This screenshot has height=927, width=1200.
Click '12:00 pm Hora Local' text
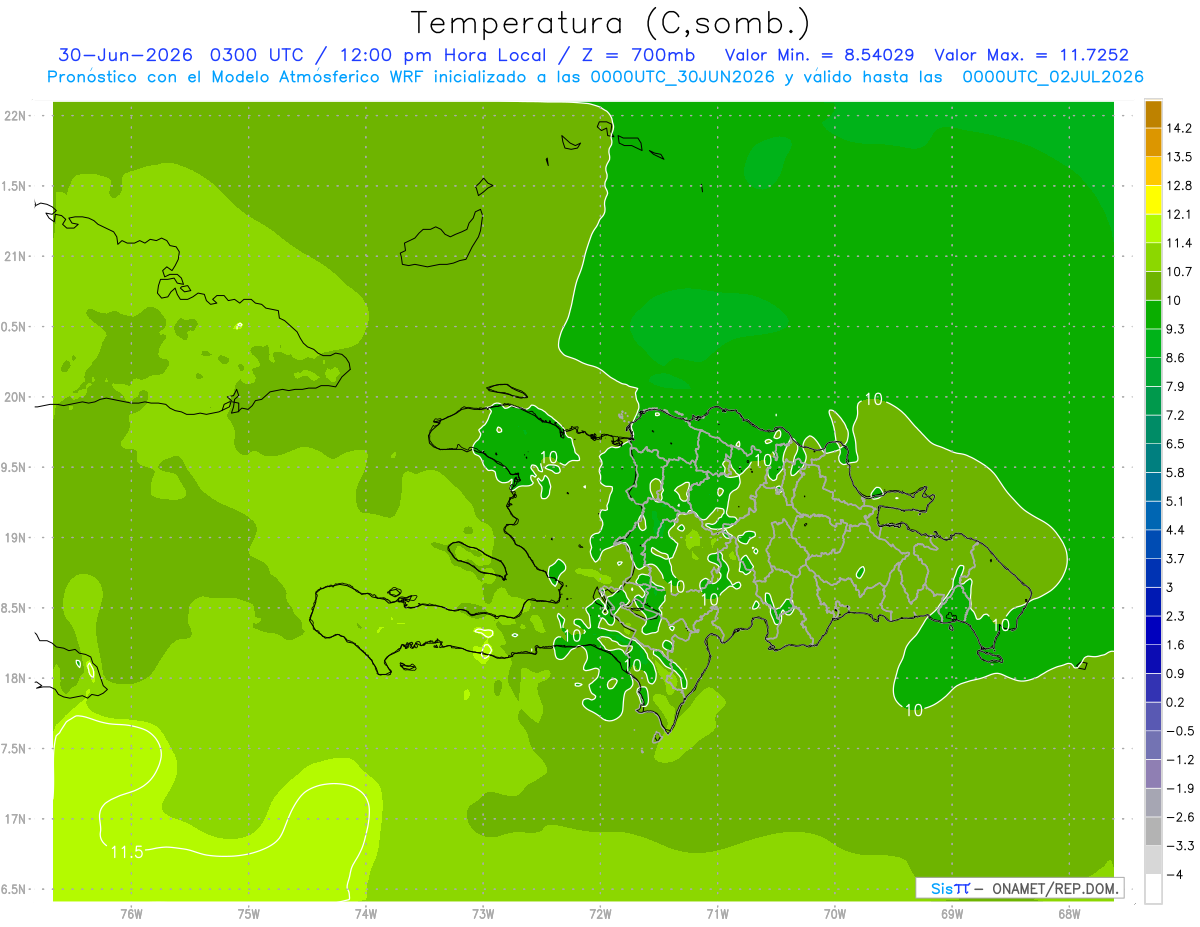coord(443,55)
